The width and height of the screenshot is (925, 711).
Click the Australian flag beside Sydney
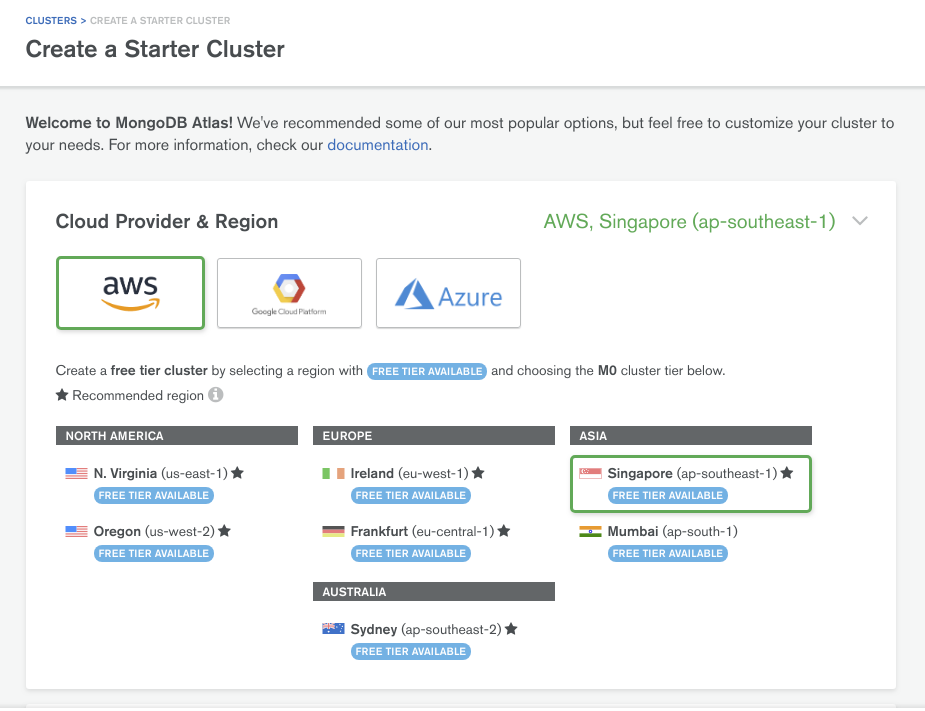pos(333,629)
